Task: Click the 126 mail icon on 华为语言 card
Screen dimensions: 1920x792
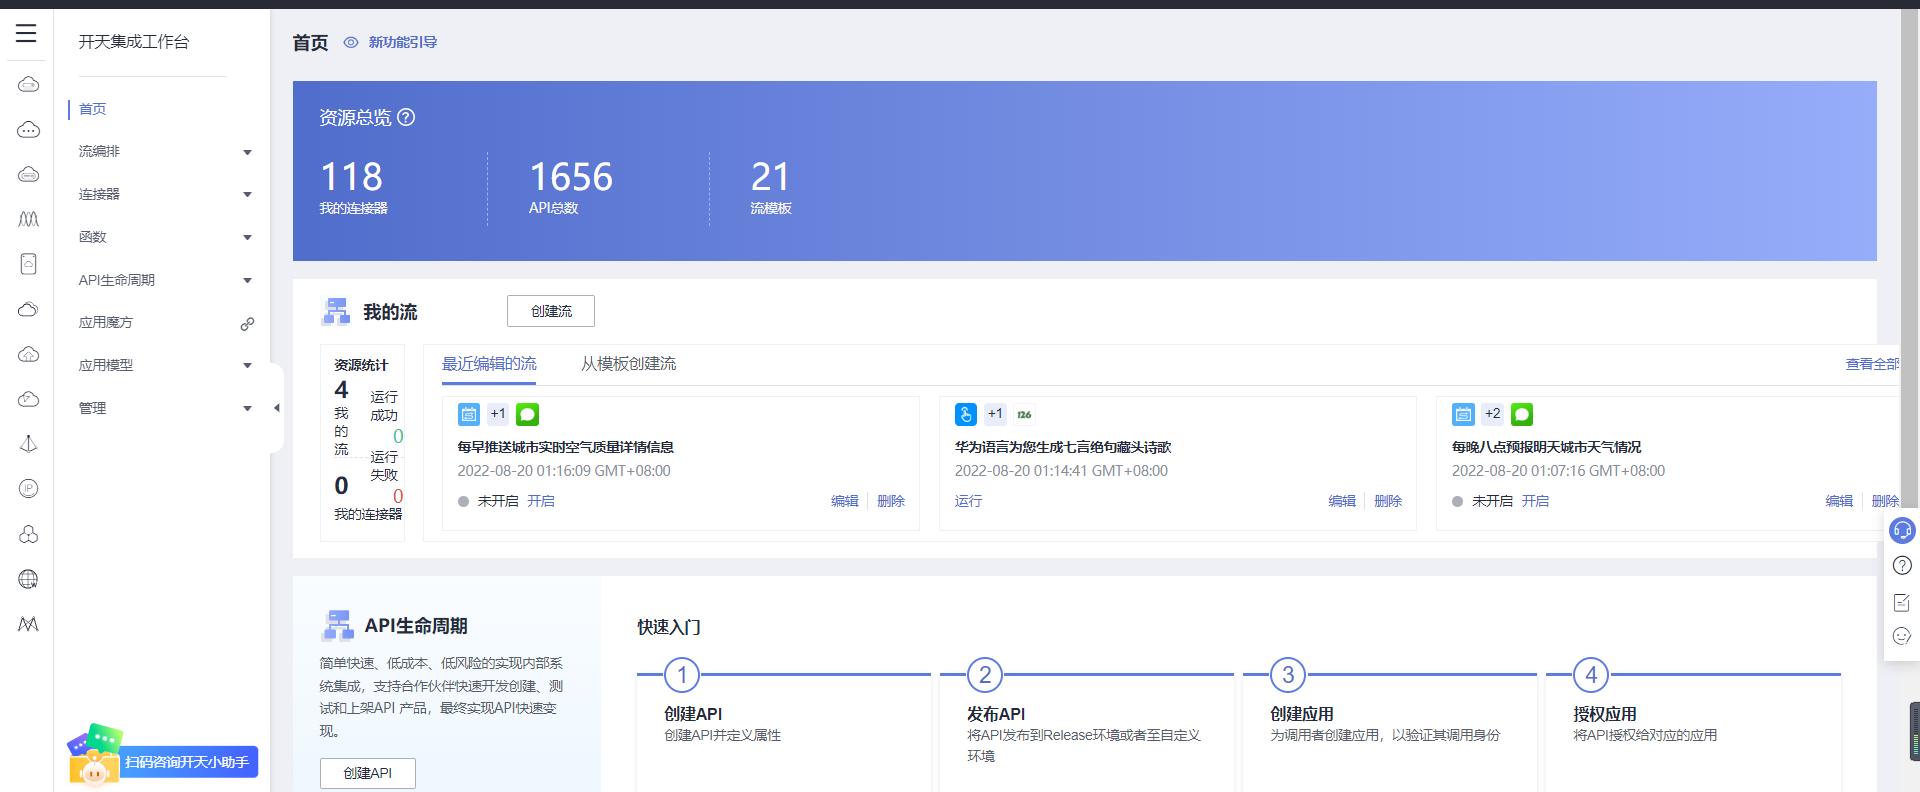Action: [x=1024, y=414]
